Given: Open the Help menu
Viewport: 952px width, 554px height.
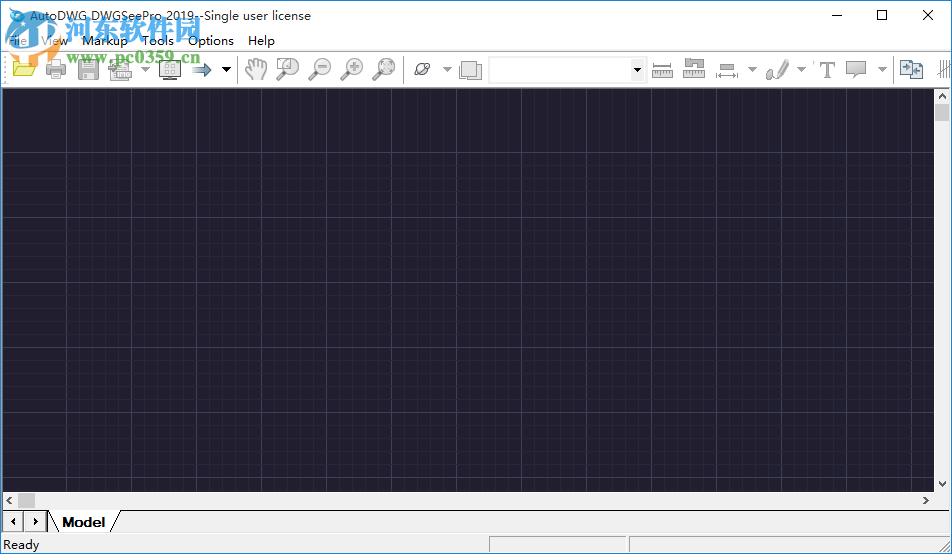Looking at the screenshot, I should coord(261,41).
